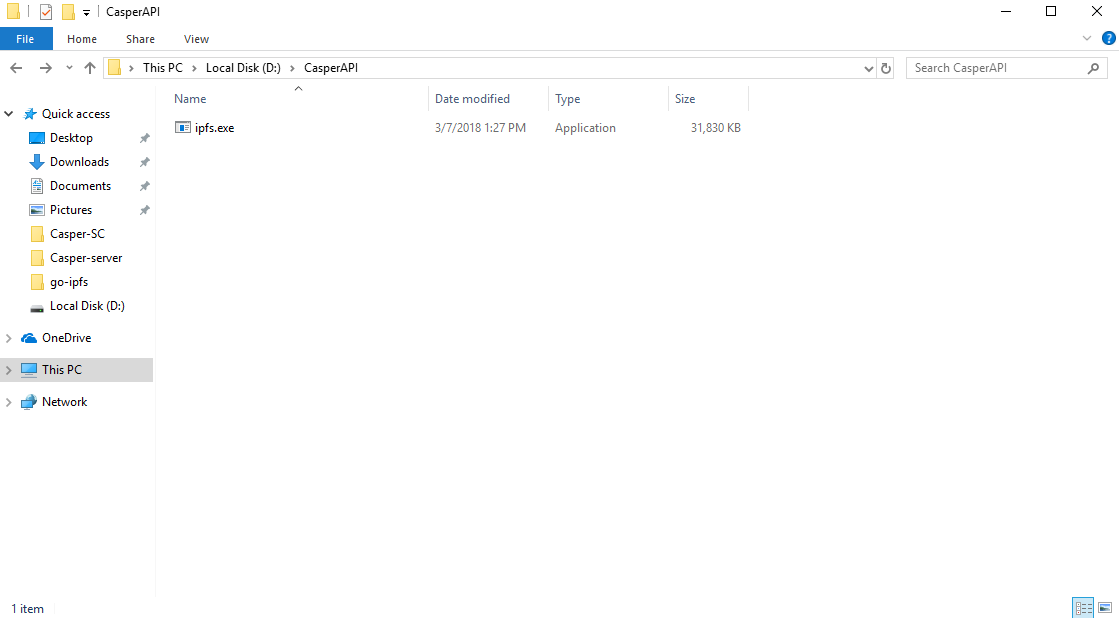Click the 31,830 KB size value
The width and height of the screenshot is (1119, 618).
click(716, 128)
